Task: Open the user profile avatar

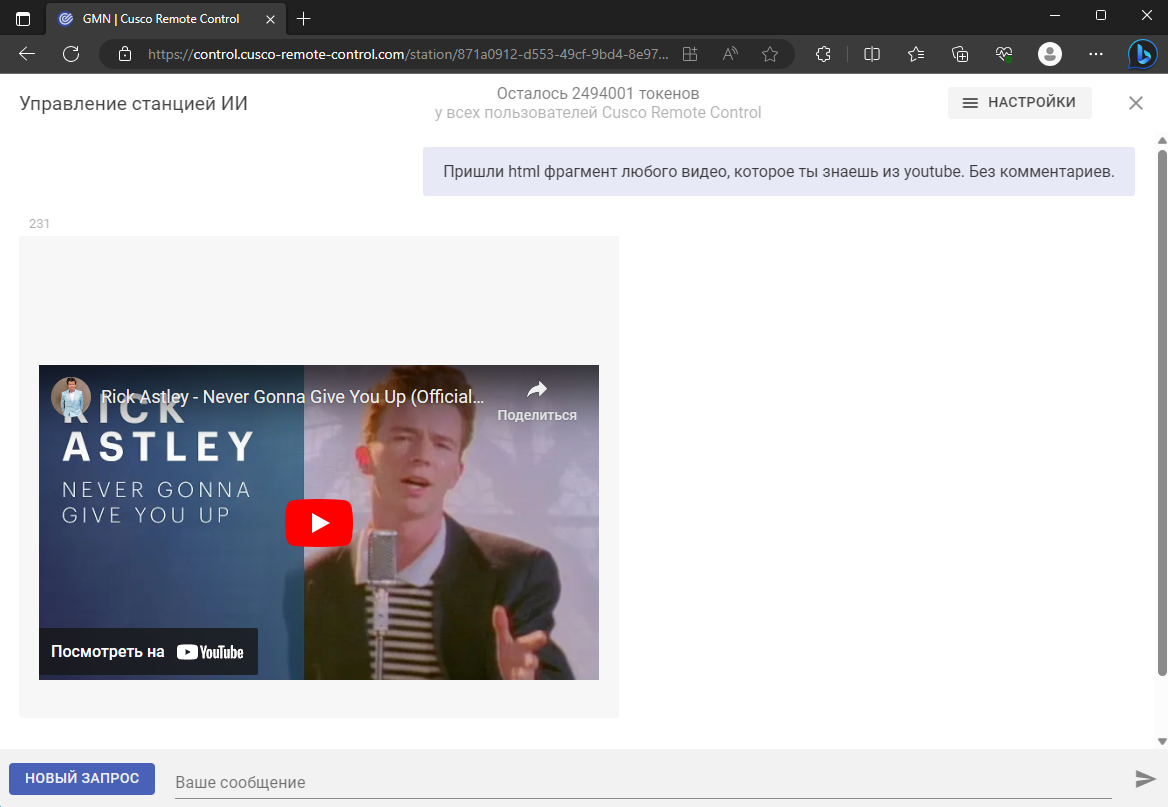Action: (x=1050, y=54)
